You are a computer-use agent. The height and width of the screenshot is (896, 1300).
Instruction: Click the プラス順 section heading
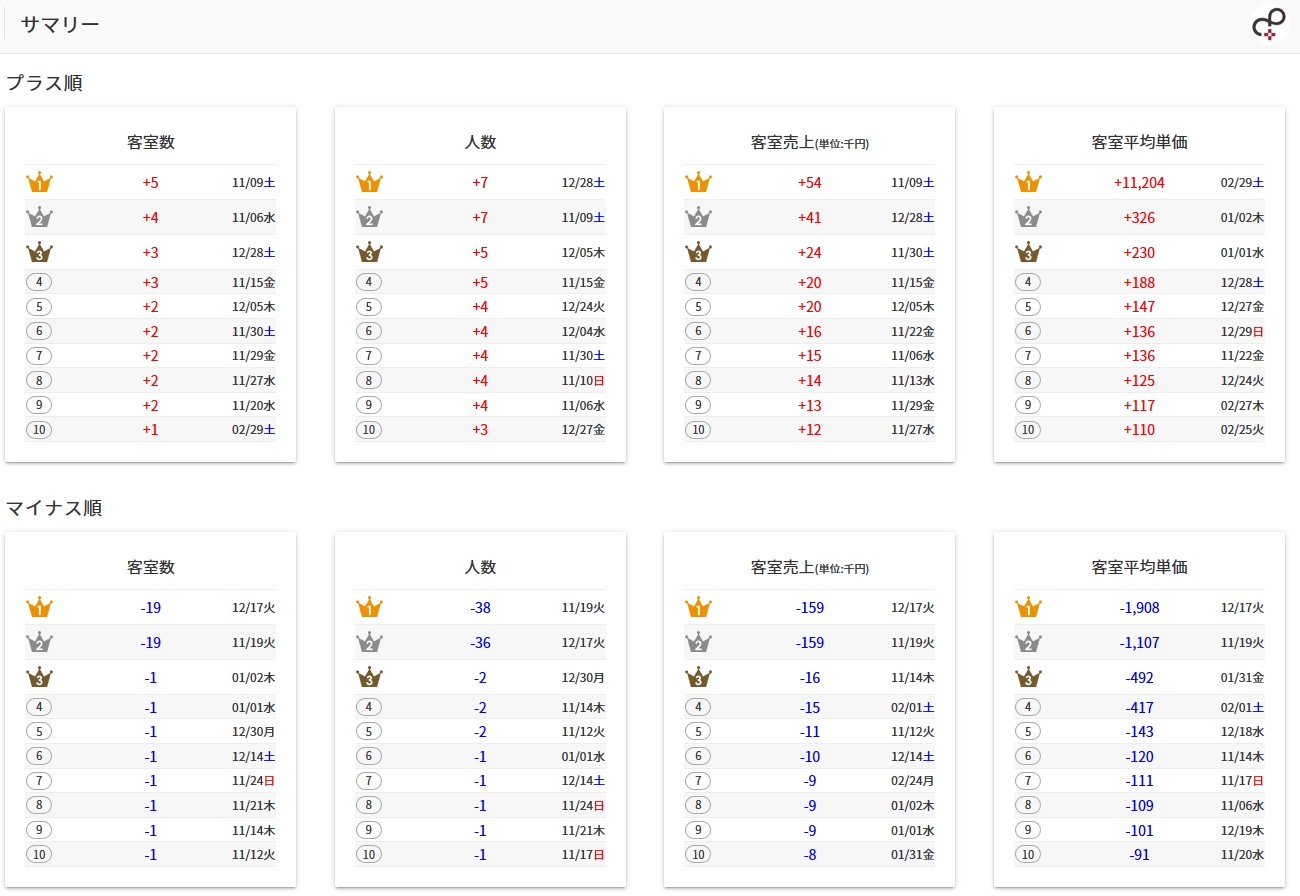[44, 83]
